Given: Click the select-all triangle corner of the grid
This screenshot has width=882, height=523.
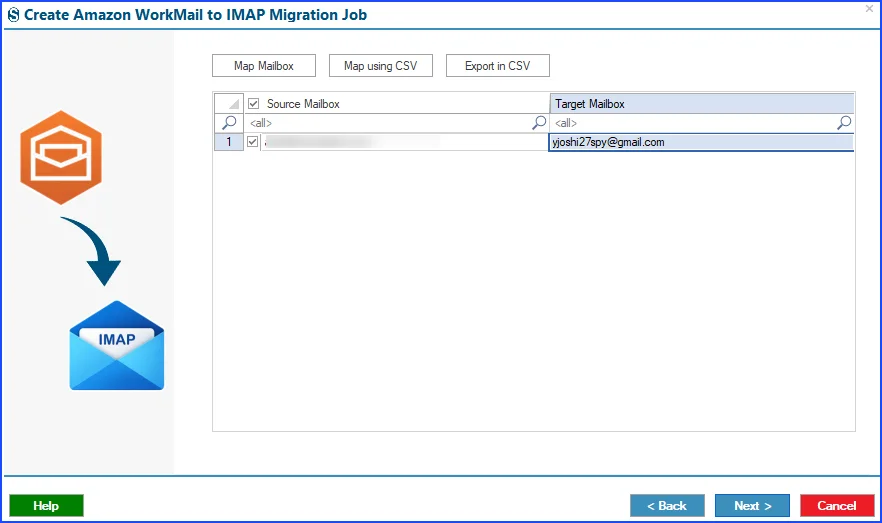Looking at the screenshot, I should click(x=229, y=103).
